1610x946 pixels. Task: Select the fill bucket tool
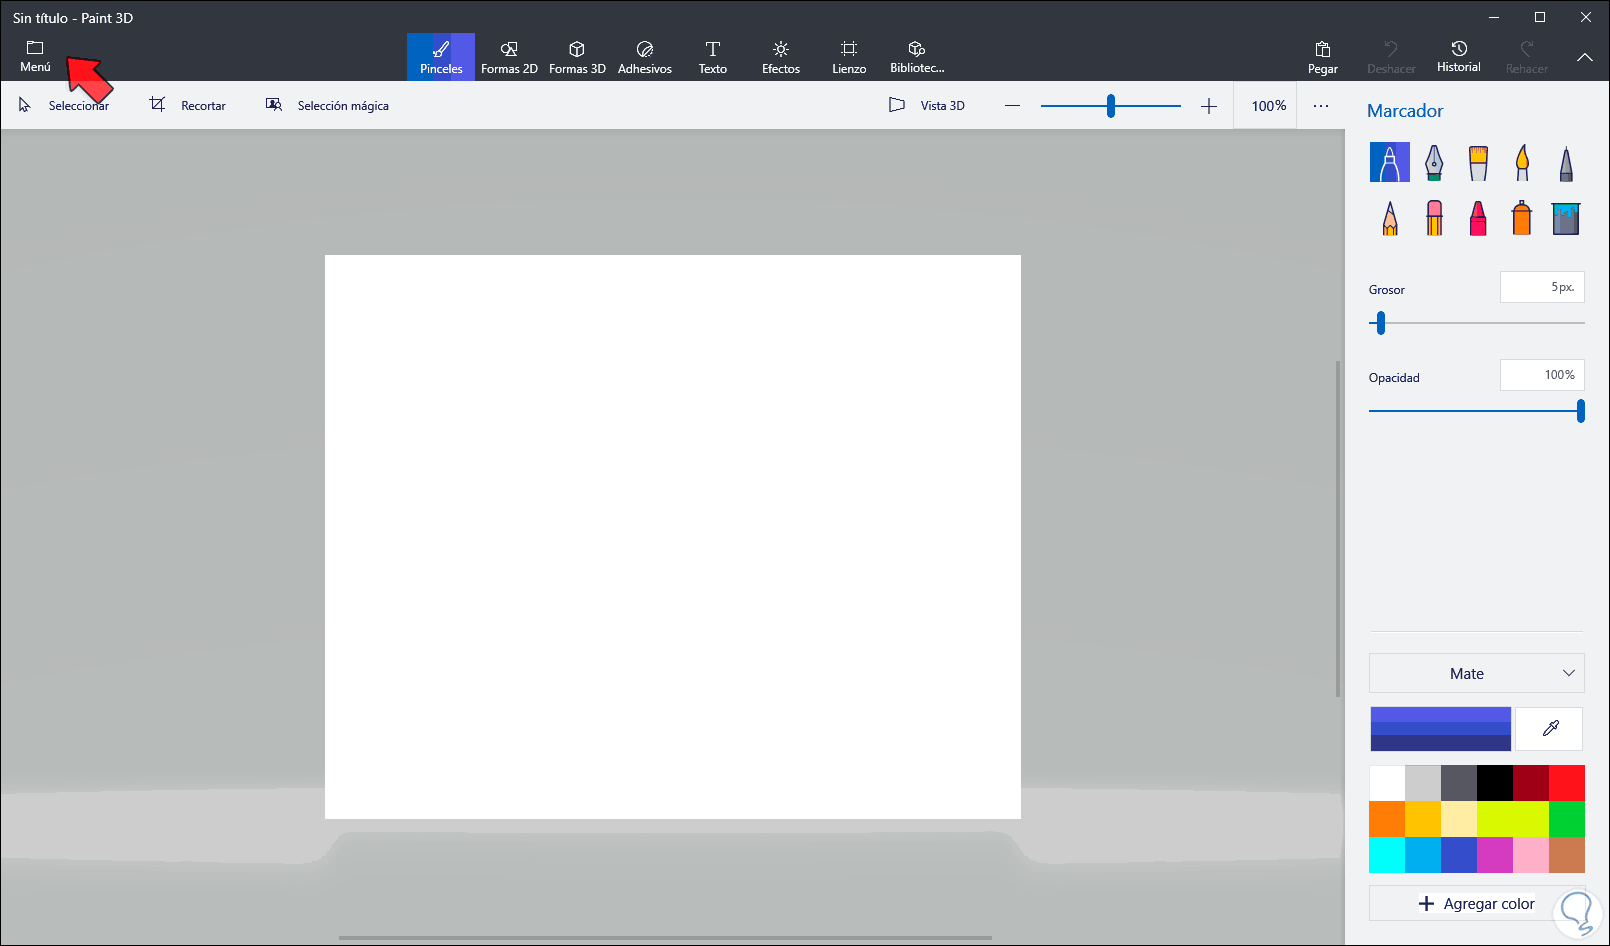coord(1565,217)
